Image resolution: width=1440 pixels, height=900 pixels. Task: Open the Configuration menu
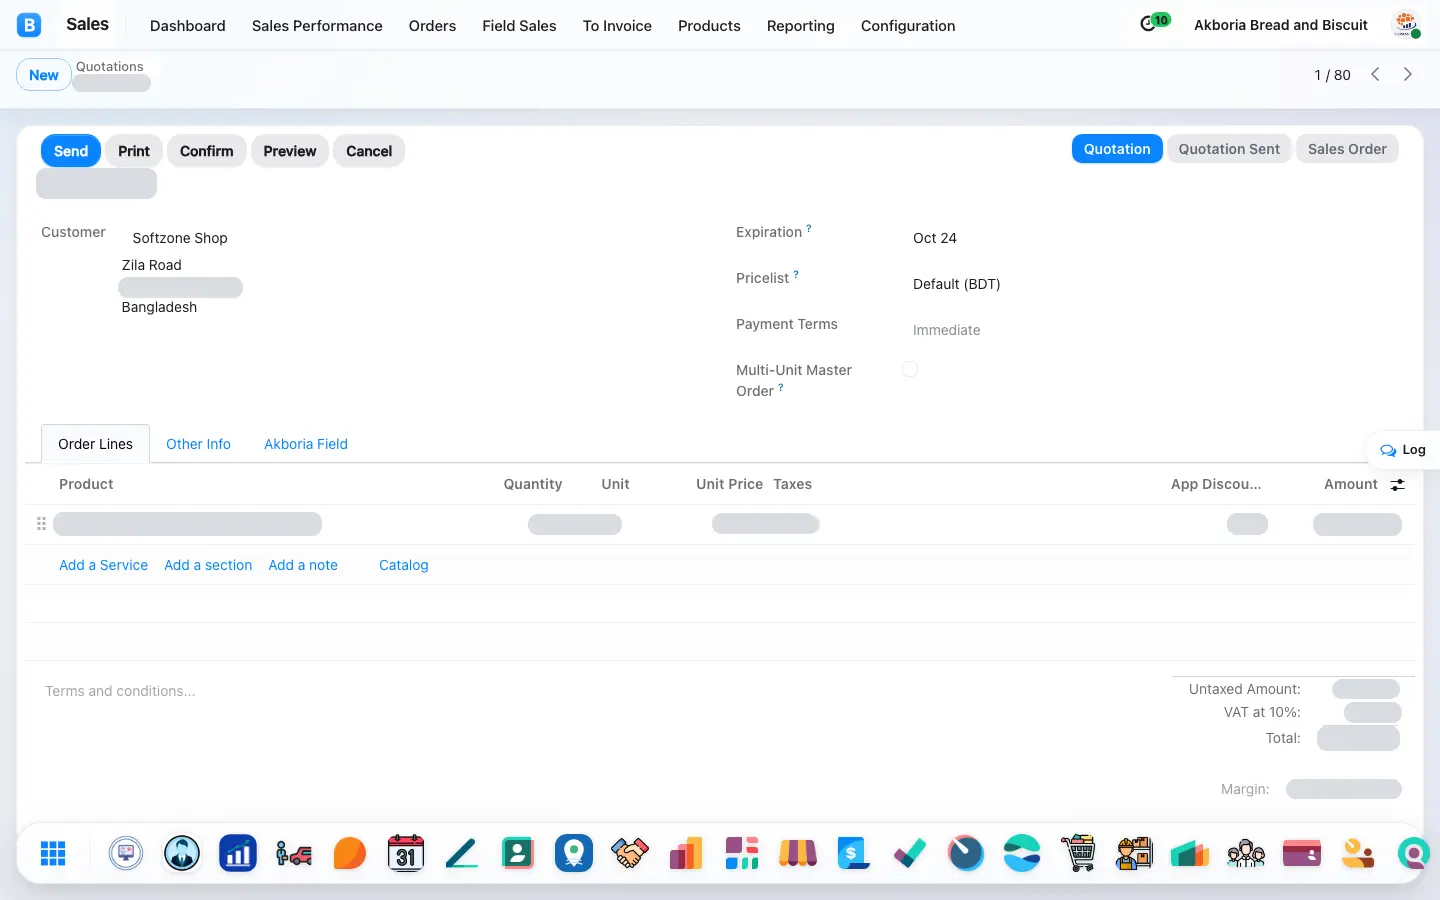point(908,26)
